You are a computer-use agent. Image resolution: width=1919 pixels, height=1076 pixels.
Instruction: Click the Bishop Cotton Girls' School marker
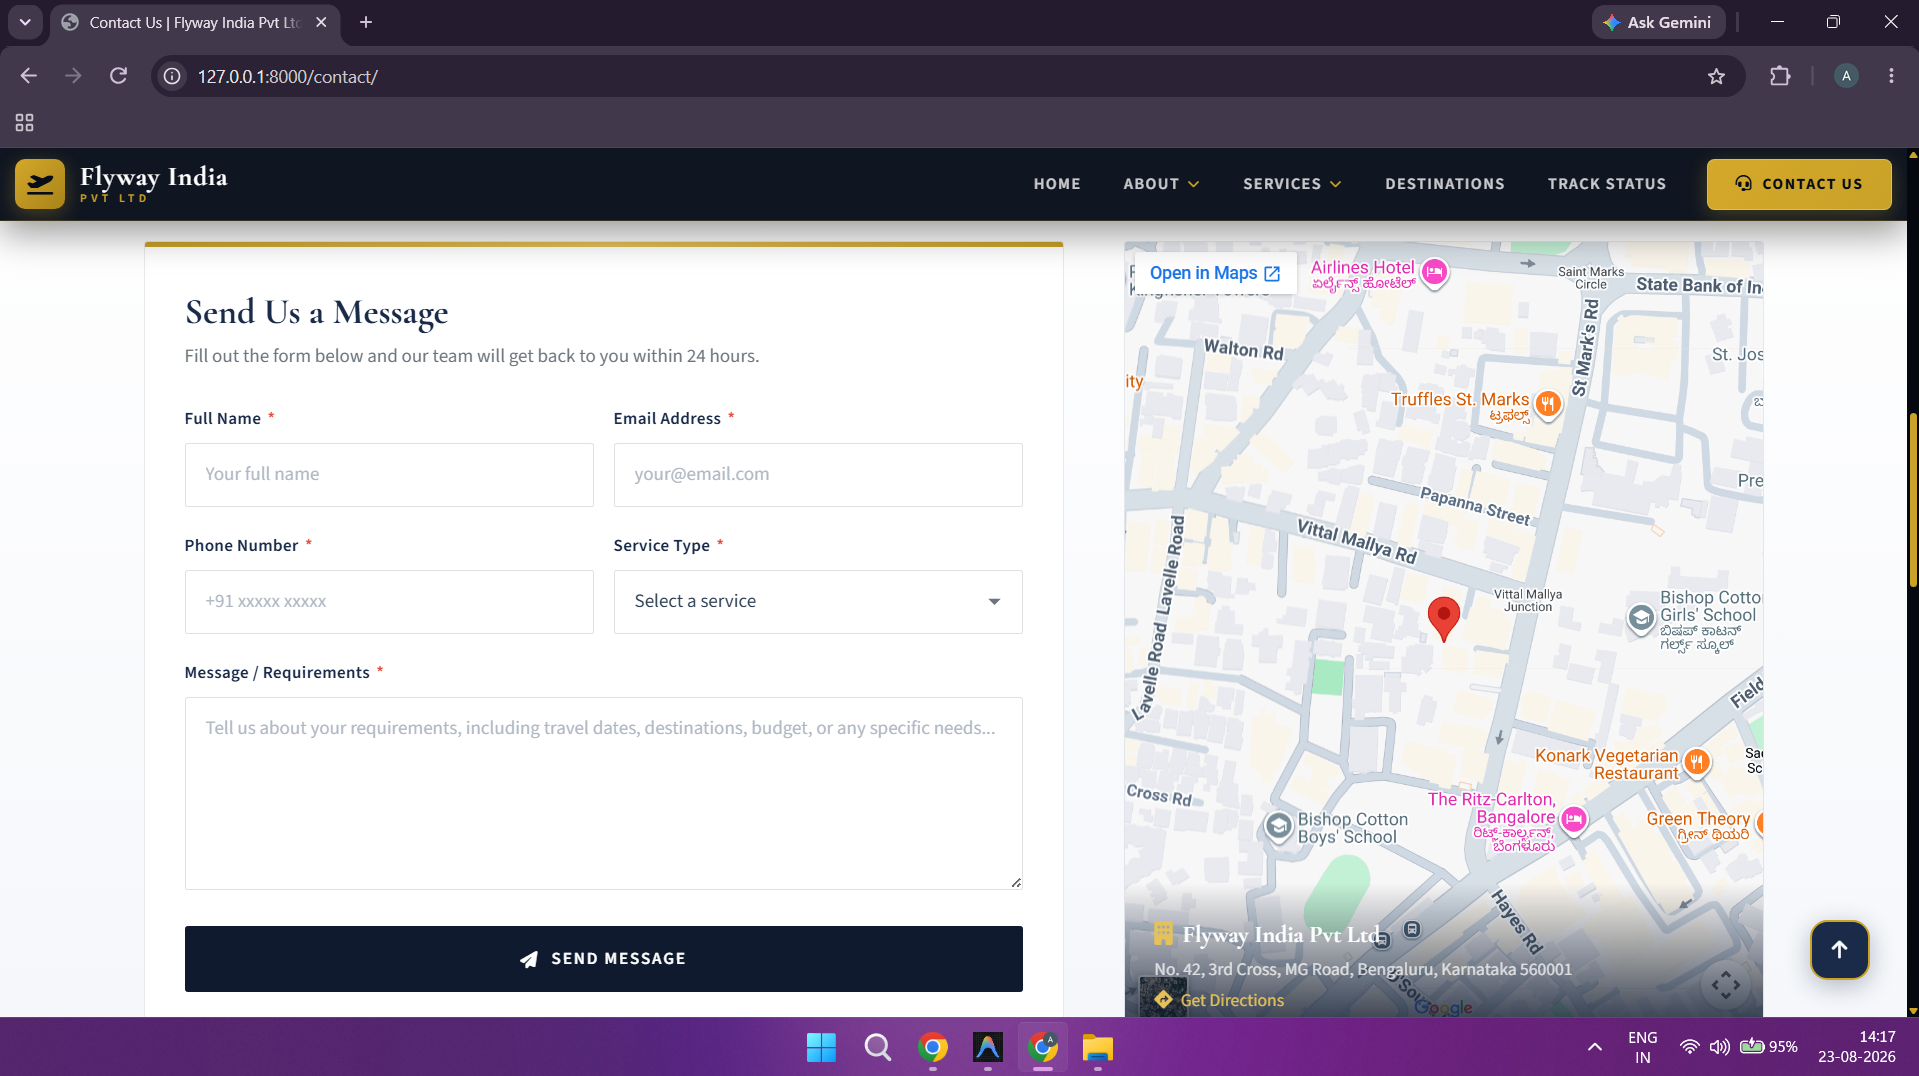coord(1641,619)
